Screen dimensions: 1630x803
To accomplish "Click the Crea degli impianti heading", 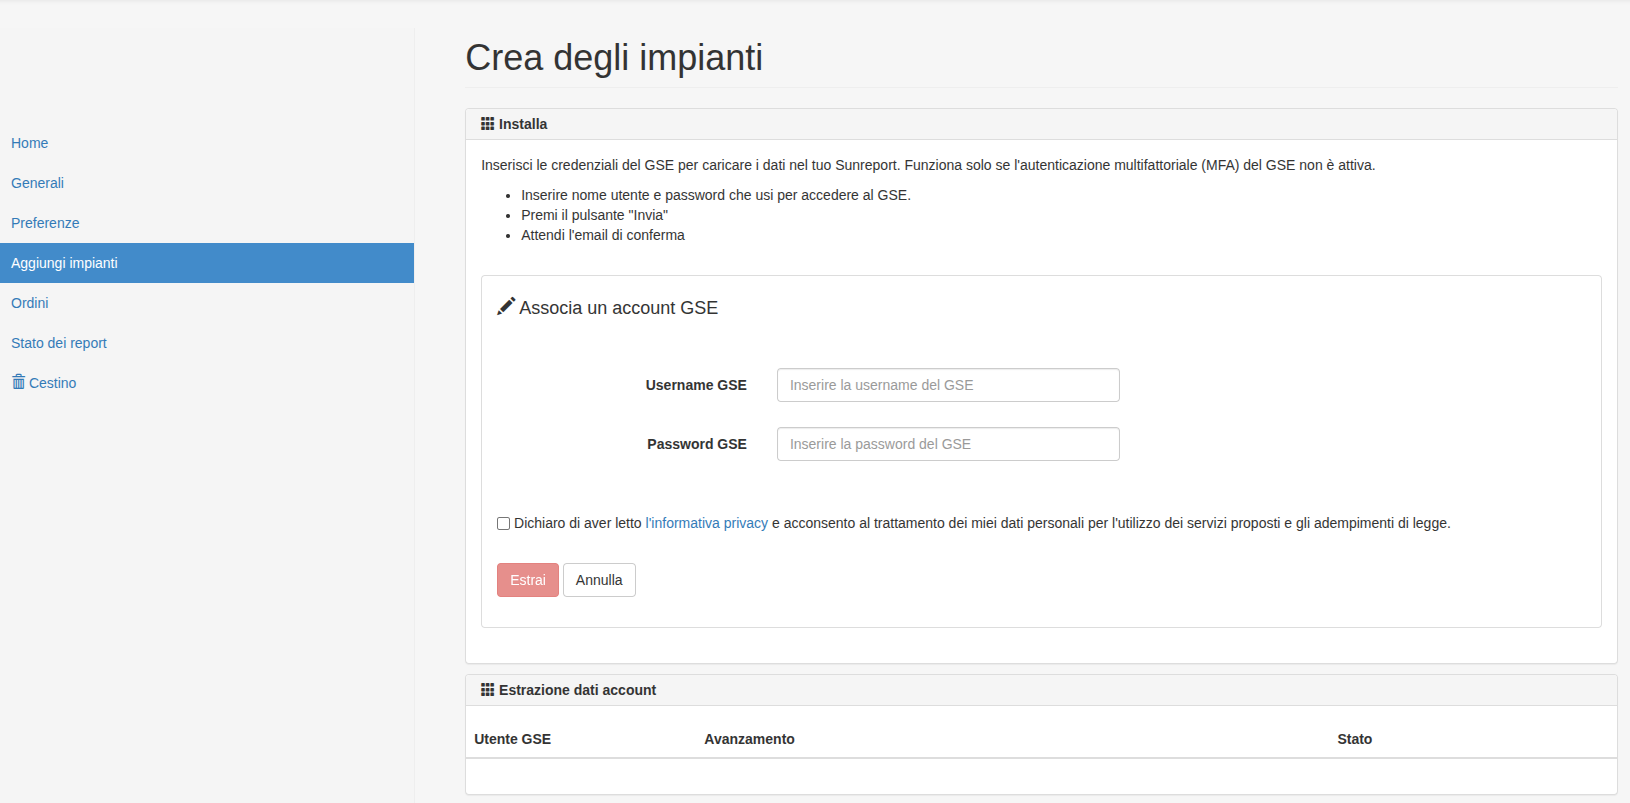I will 614,58.
